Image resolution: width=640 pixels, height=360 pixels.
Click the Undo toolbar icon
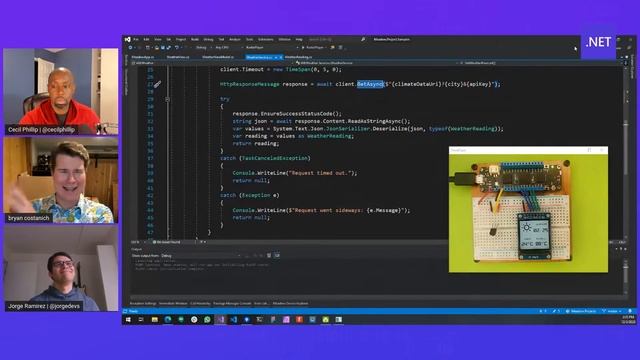click(177, 48)
